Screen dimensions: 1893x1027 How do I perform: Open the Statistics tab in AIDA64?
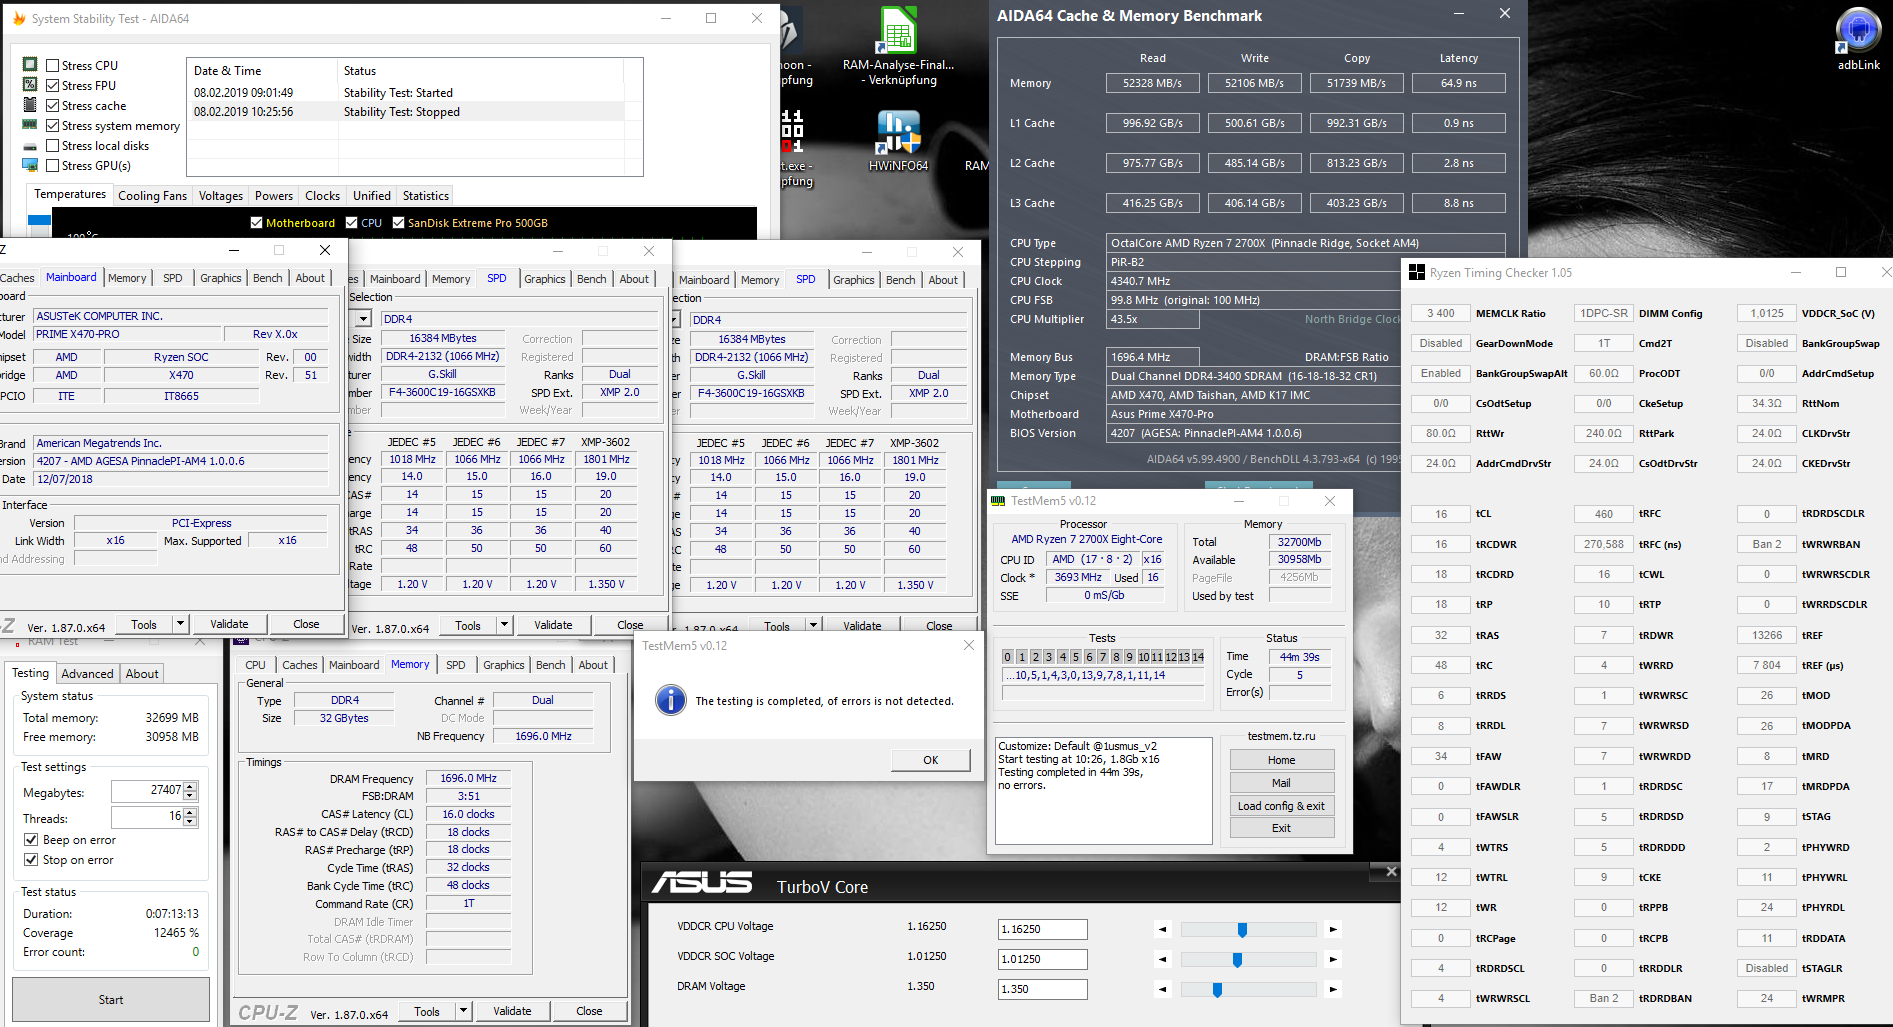tap(426, 196)
